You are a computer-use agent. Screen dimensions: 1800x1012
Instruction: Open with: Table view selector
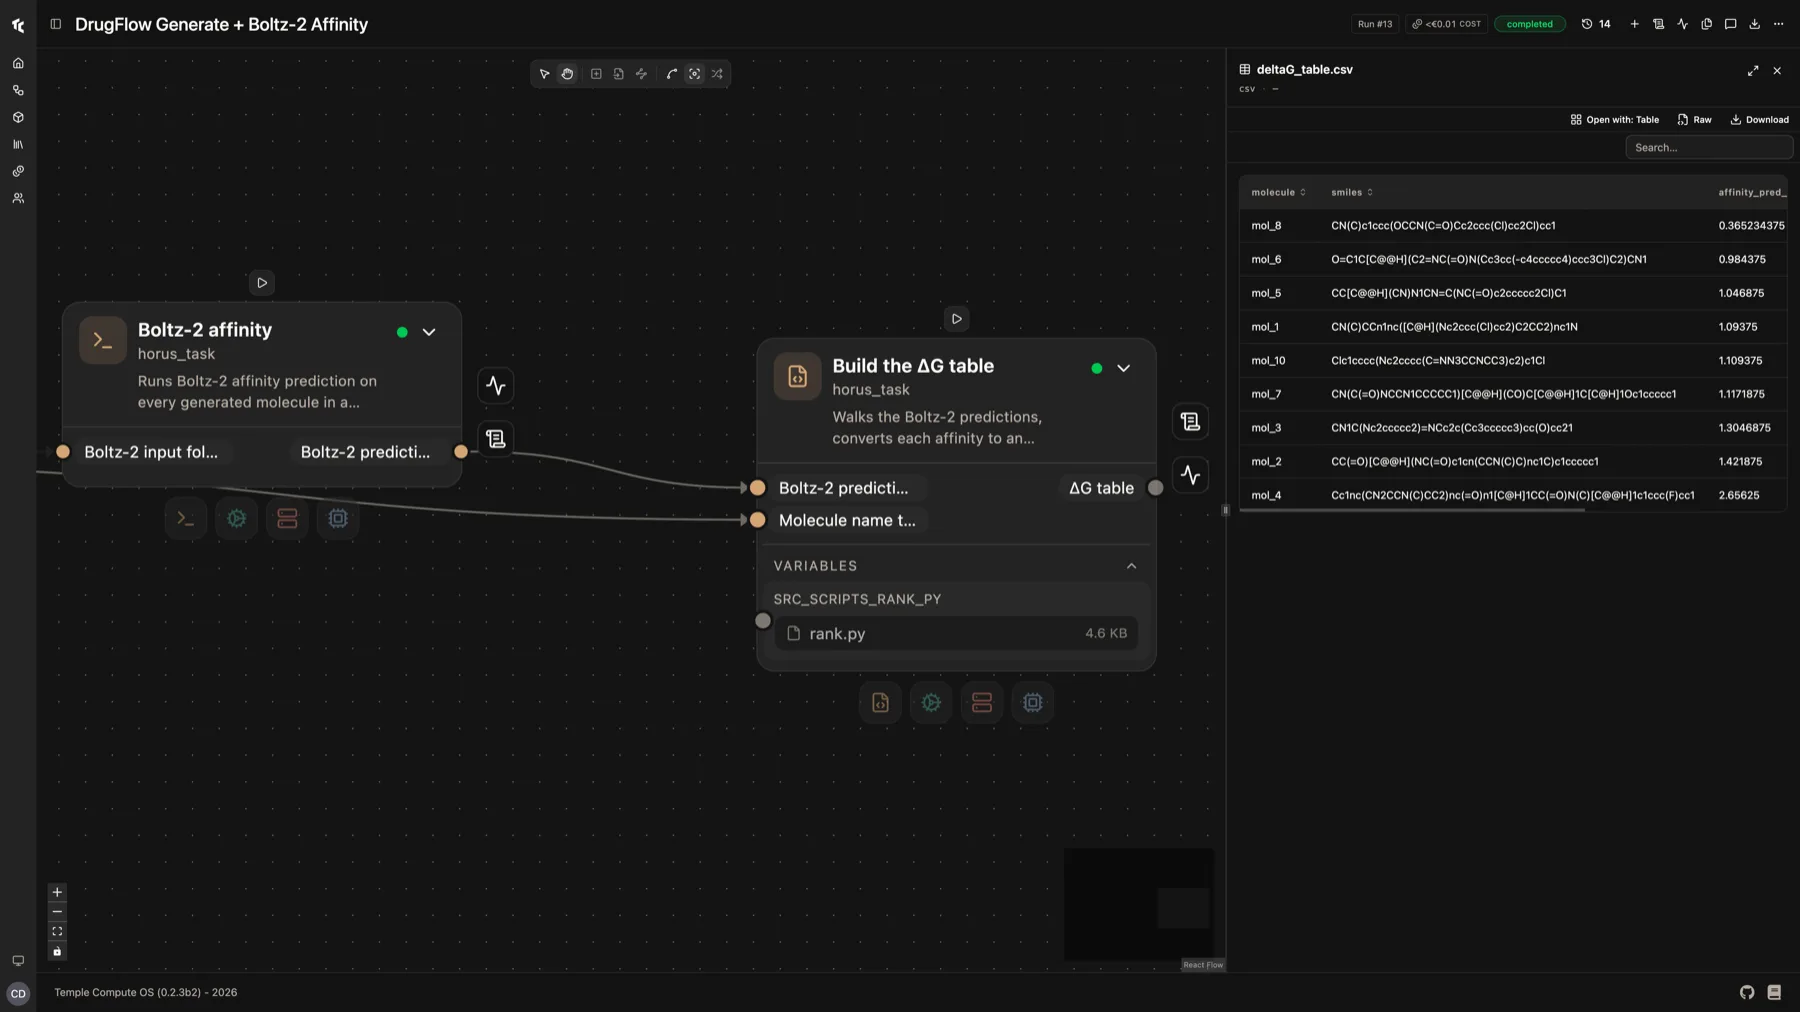tap(1615, 120)
